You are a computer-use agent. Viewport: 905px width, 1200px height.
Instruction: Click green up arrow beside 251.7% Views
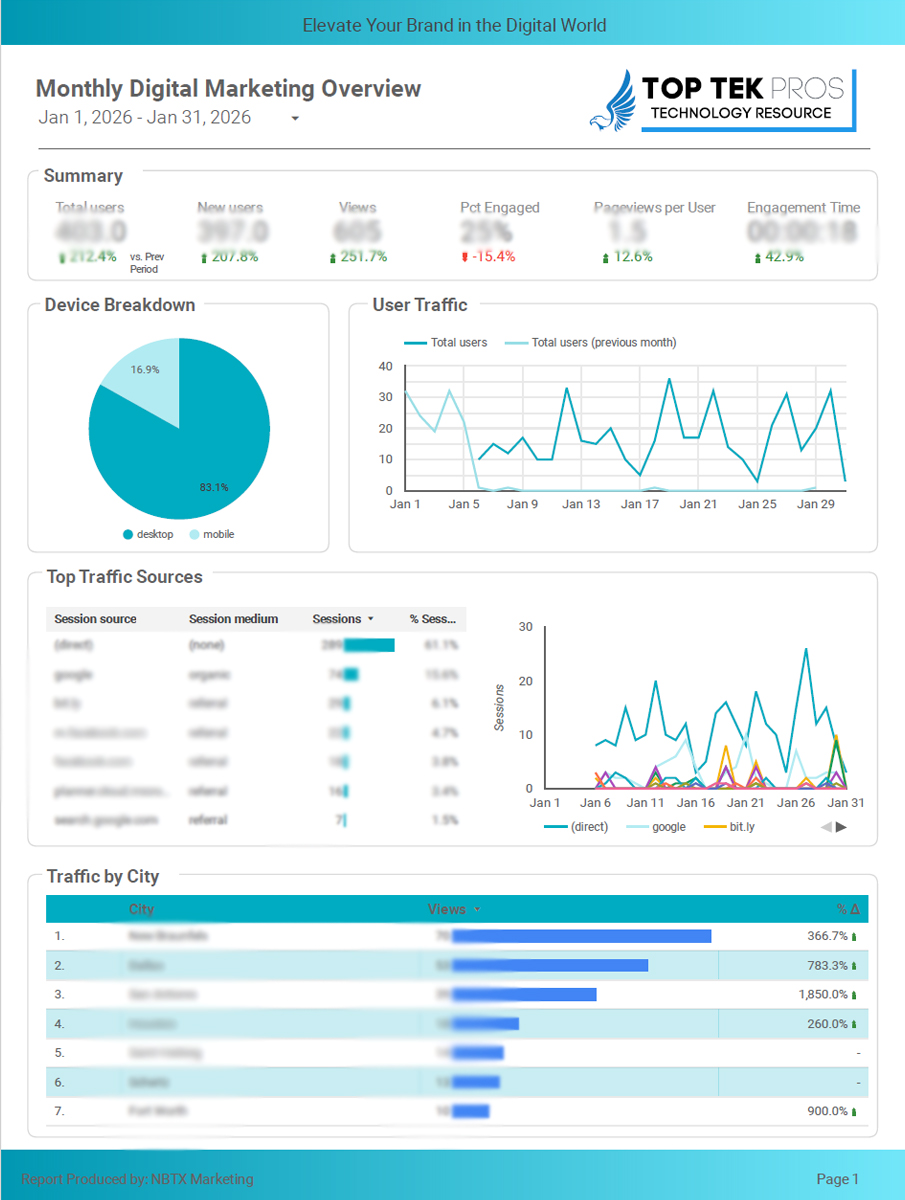coord(332,258)
